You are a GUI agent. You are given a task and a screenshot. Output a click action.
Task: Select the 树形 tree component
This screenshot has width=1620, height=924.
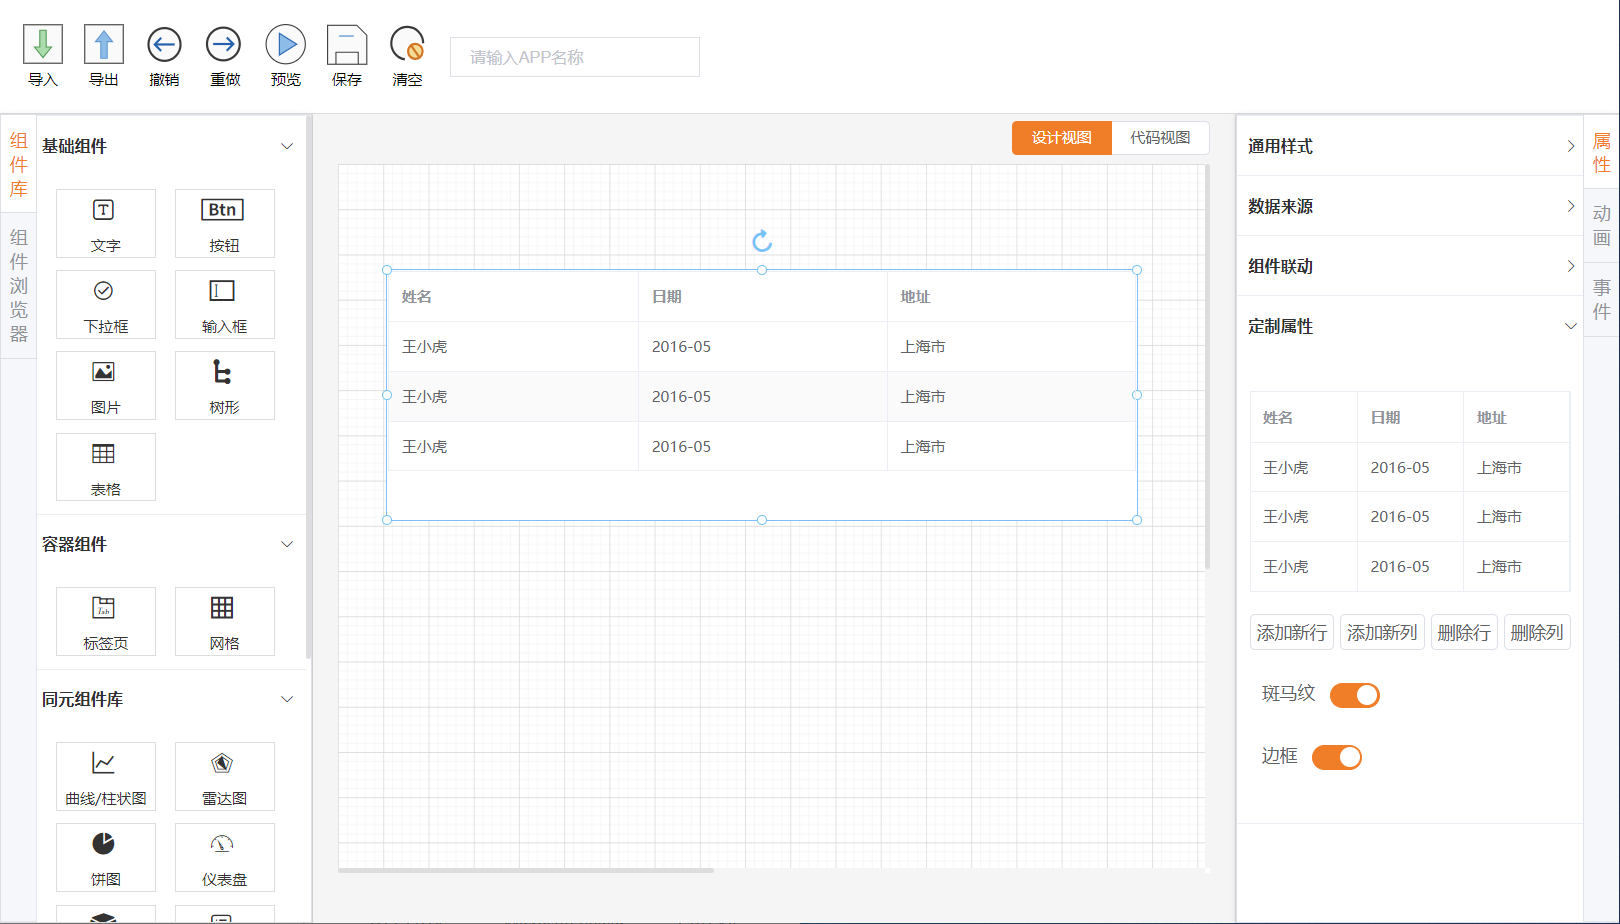pos(224,386)
